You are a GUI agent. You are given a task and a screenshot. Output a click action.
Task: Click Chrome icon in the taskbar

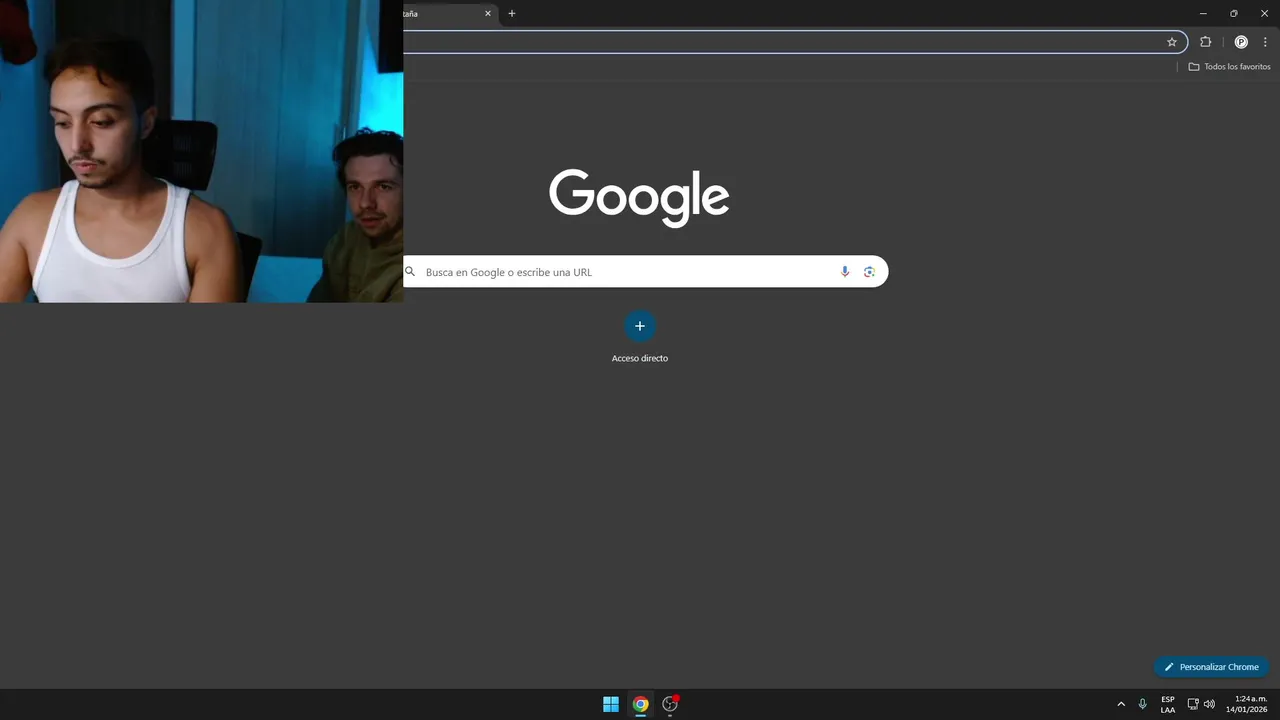(641, 704)
